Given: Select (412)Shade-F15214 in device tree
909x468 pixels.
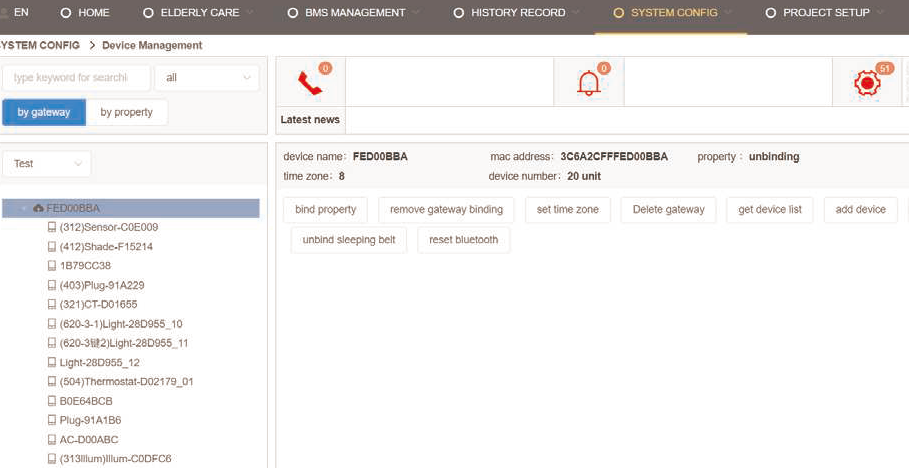Looking at the screenshot, I should (x=106, y=246).
